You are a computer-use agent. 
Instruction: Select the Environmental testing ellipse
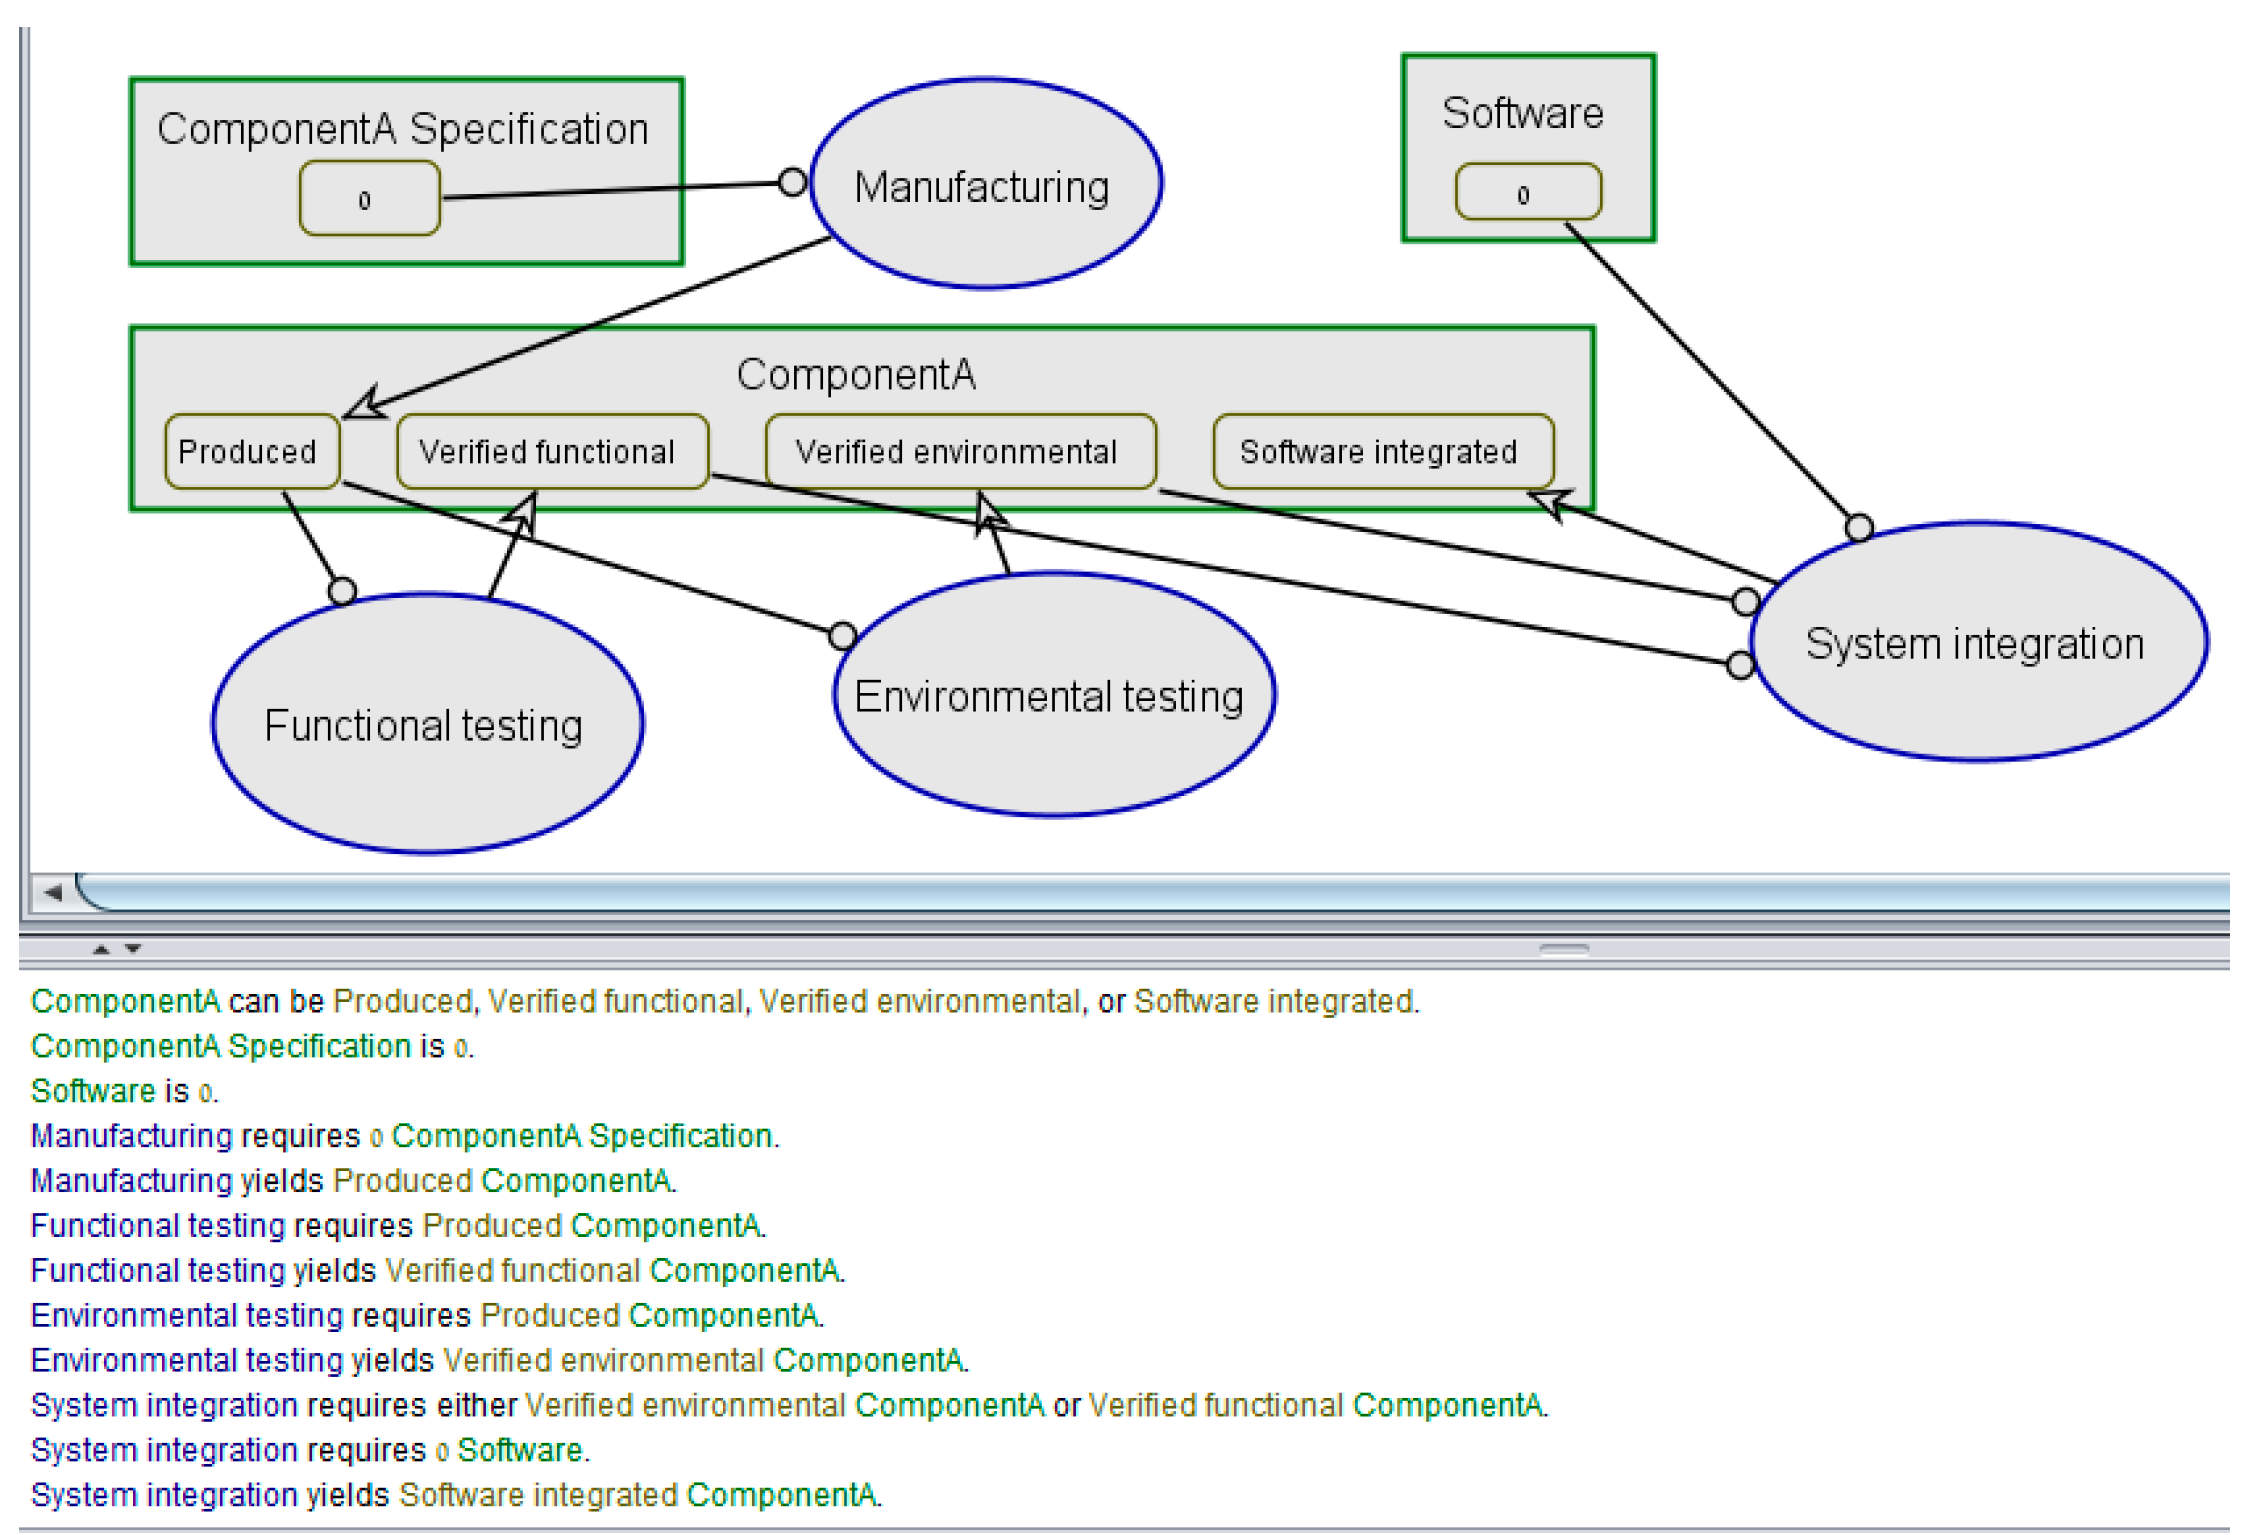(x=1052, y=696)
